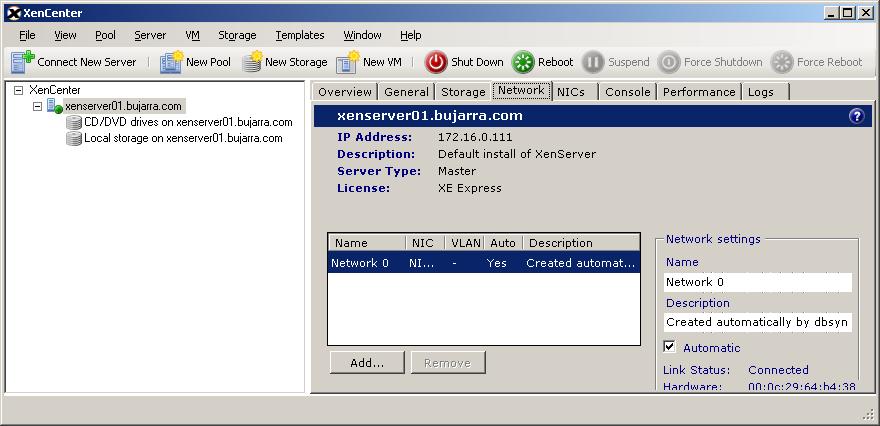Image resolution: width=880 pixels, height=426 pixels.
Task: Switch to the General tab
Action: tap(406, 92)
